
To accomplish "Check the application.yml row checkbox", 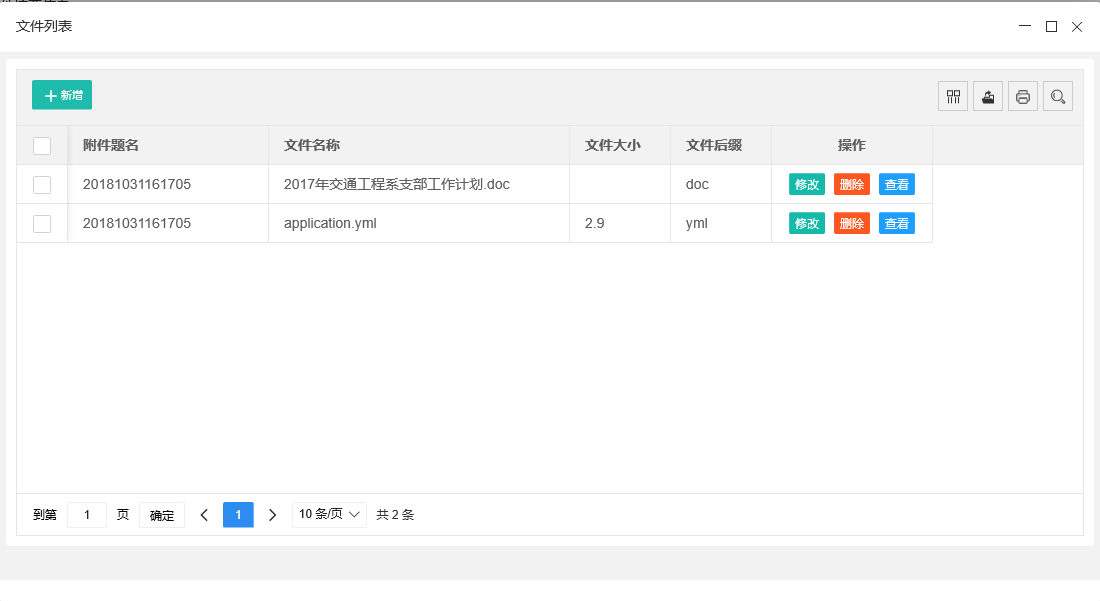I will (x=42, y=224).
